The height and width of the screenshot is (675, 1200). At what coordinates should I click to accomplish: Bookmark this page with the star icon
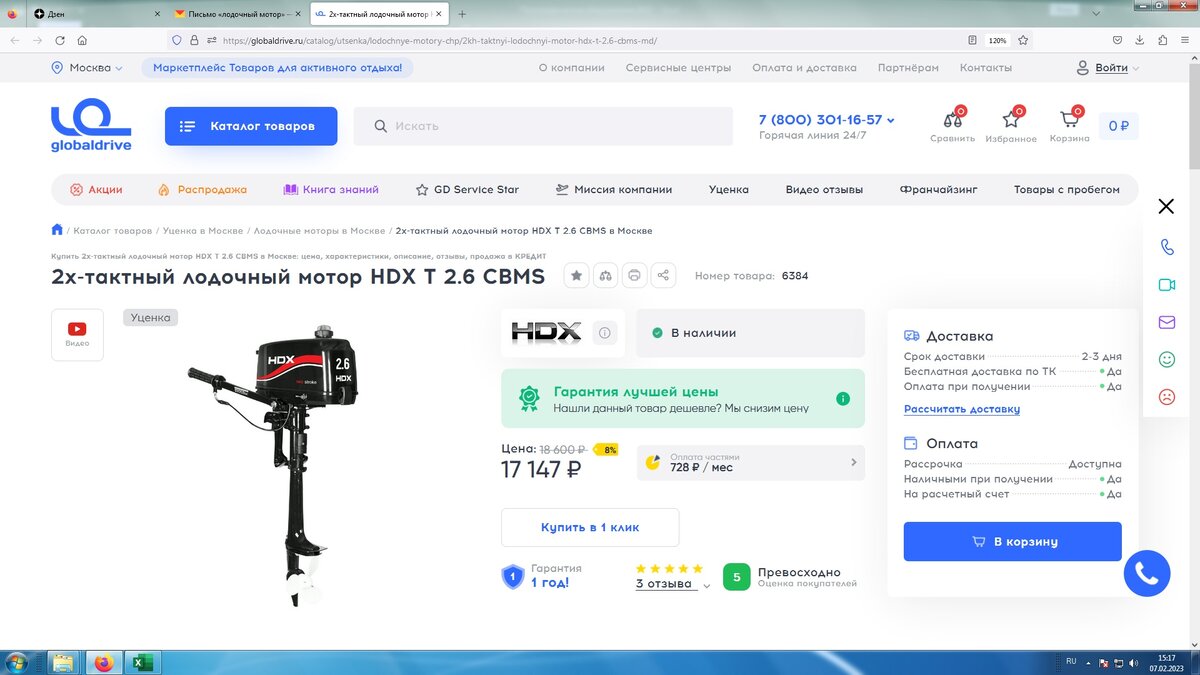coord(1025,41)
